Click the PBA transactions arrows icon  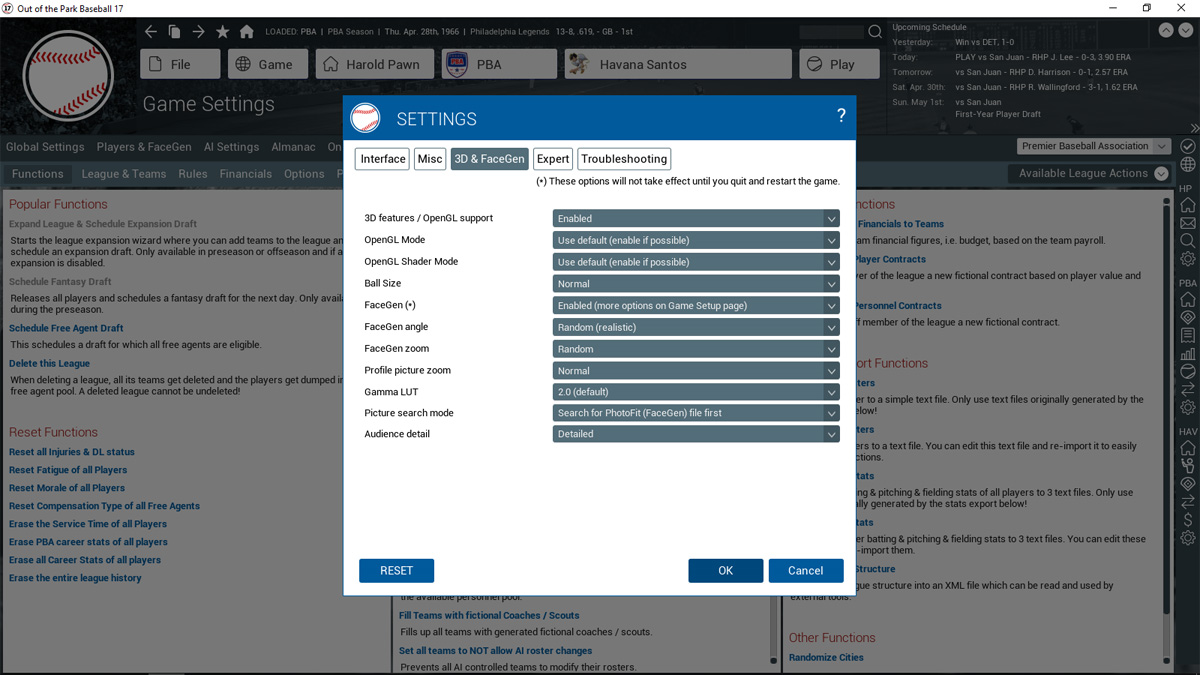point(1188,390)
